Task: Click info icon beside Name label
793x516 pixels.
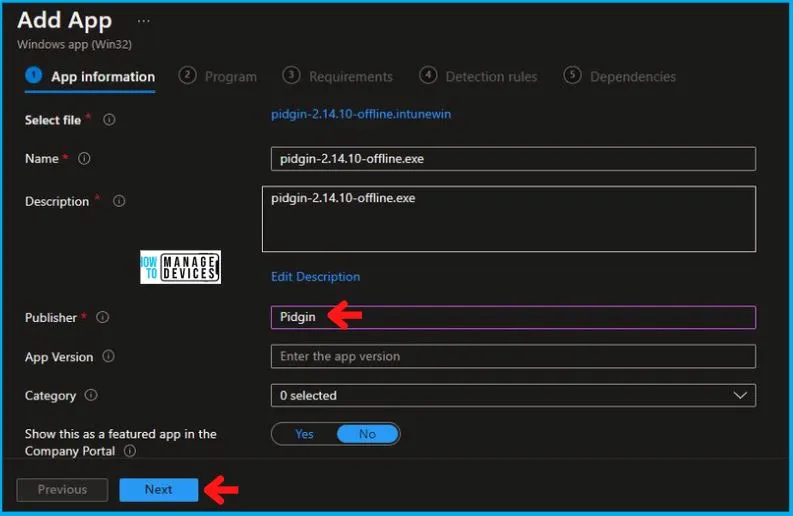Action: [x=85, y=159]
